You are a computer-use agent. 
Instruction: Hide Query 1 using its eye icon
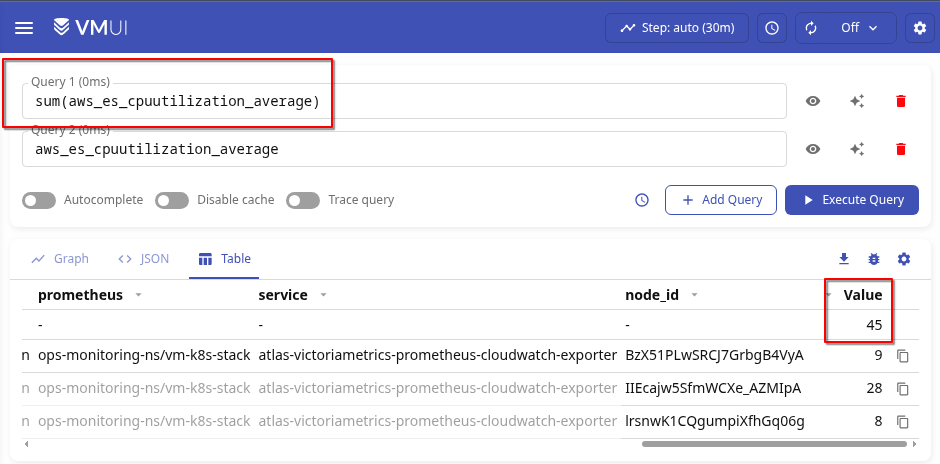click(813, 101)
